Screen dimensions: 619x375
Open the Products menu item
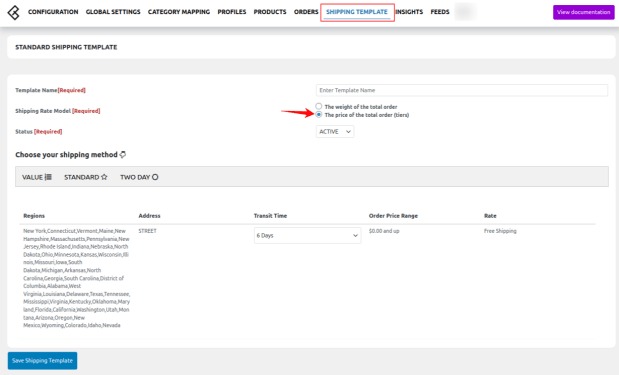(x=270, y=12)
